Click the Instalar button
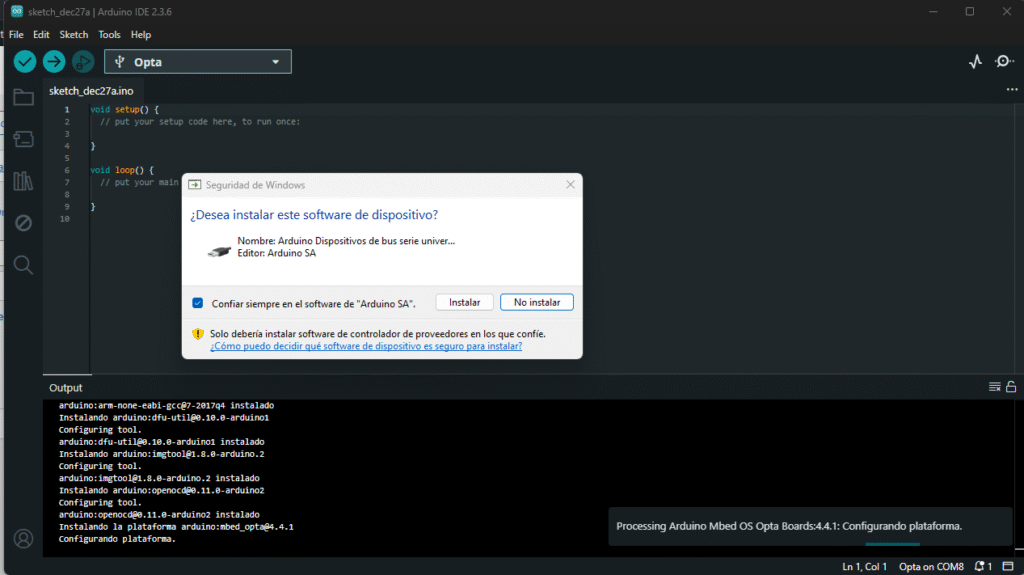The image size is (1024, 575). coord(464,302)
